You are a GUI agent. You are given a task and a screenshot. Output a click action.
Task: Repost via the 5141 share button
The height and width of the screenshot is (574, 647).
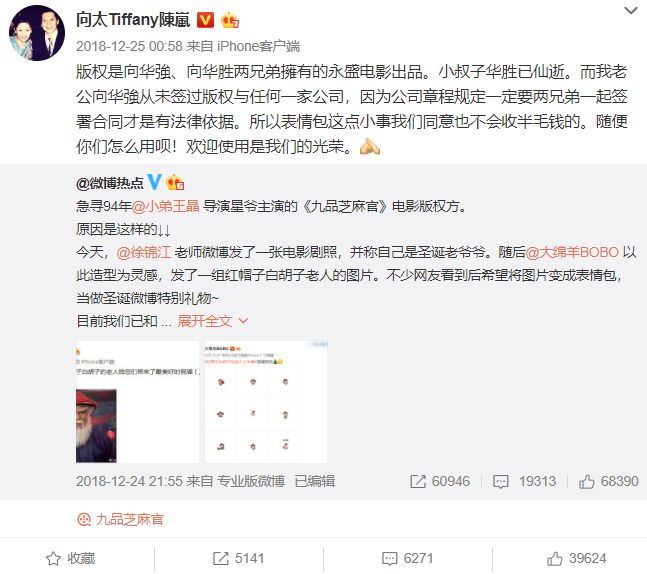click(x=238, y=558)
